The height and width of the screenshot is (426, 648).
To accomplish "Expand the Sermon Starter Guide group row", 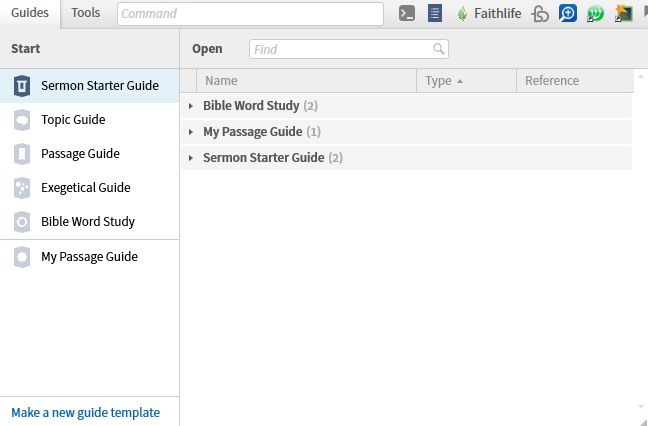I will coord(406,158).
